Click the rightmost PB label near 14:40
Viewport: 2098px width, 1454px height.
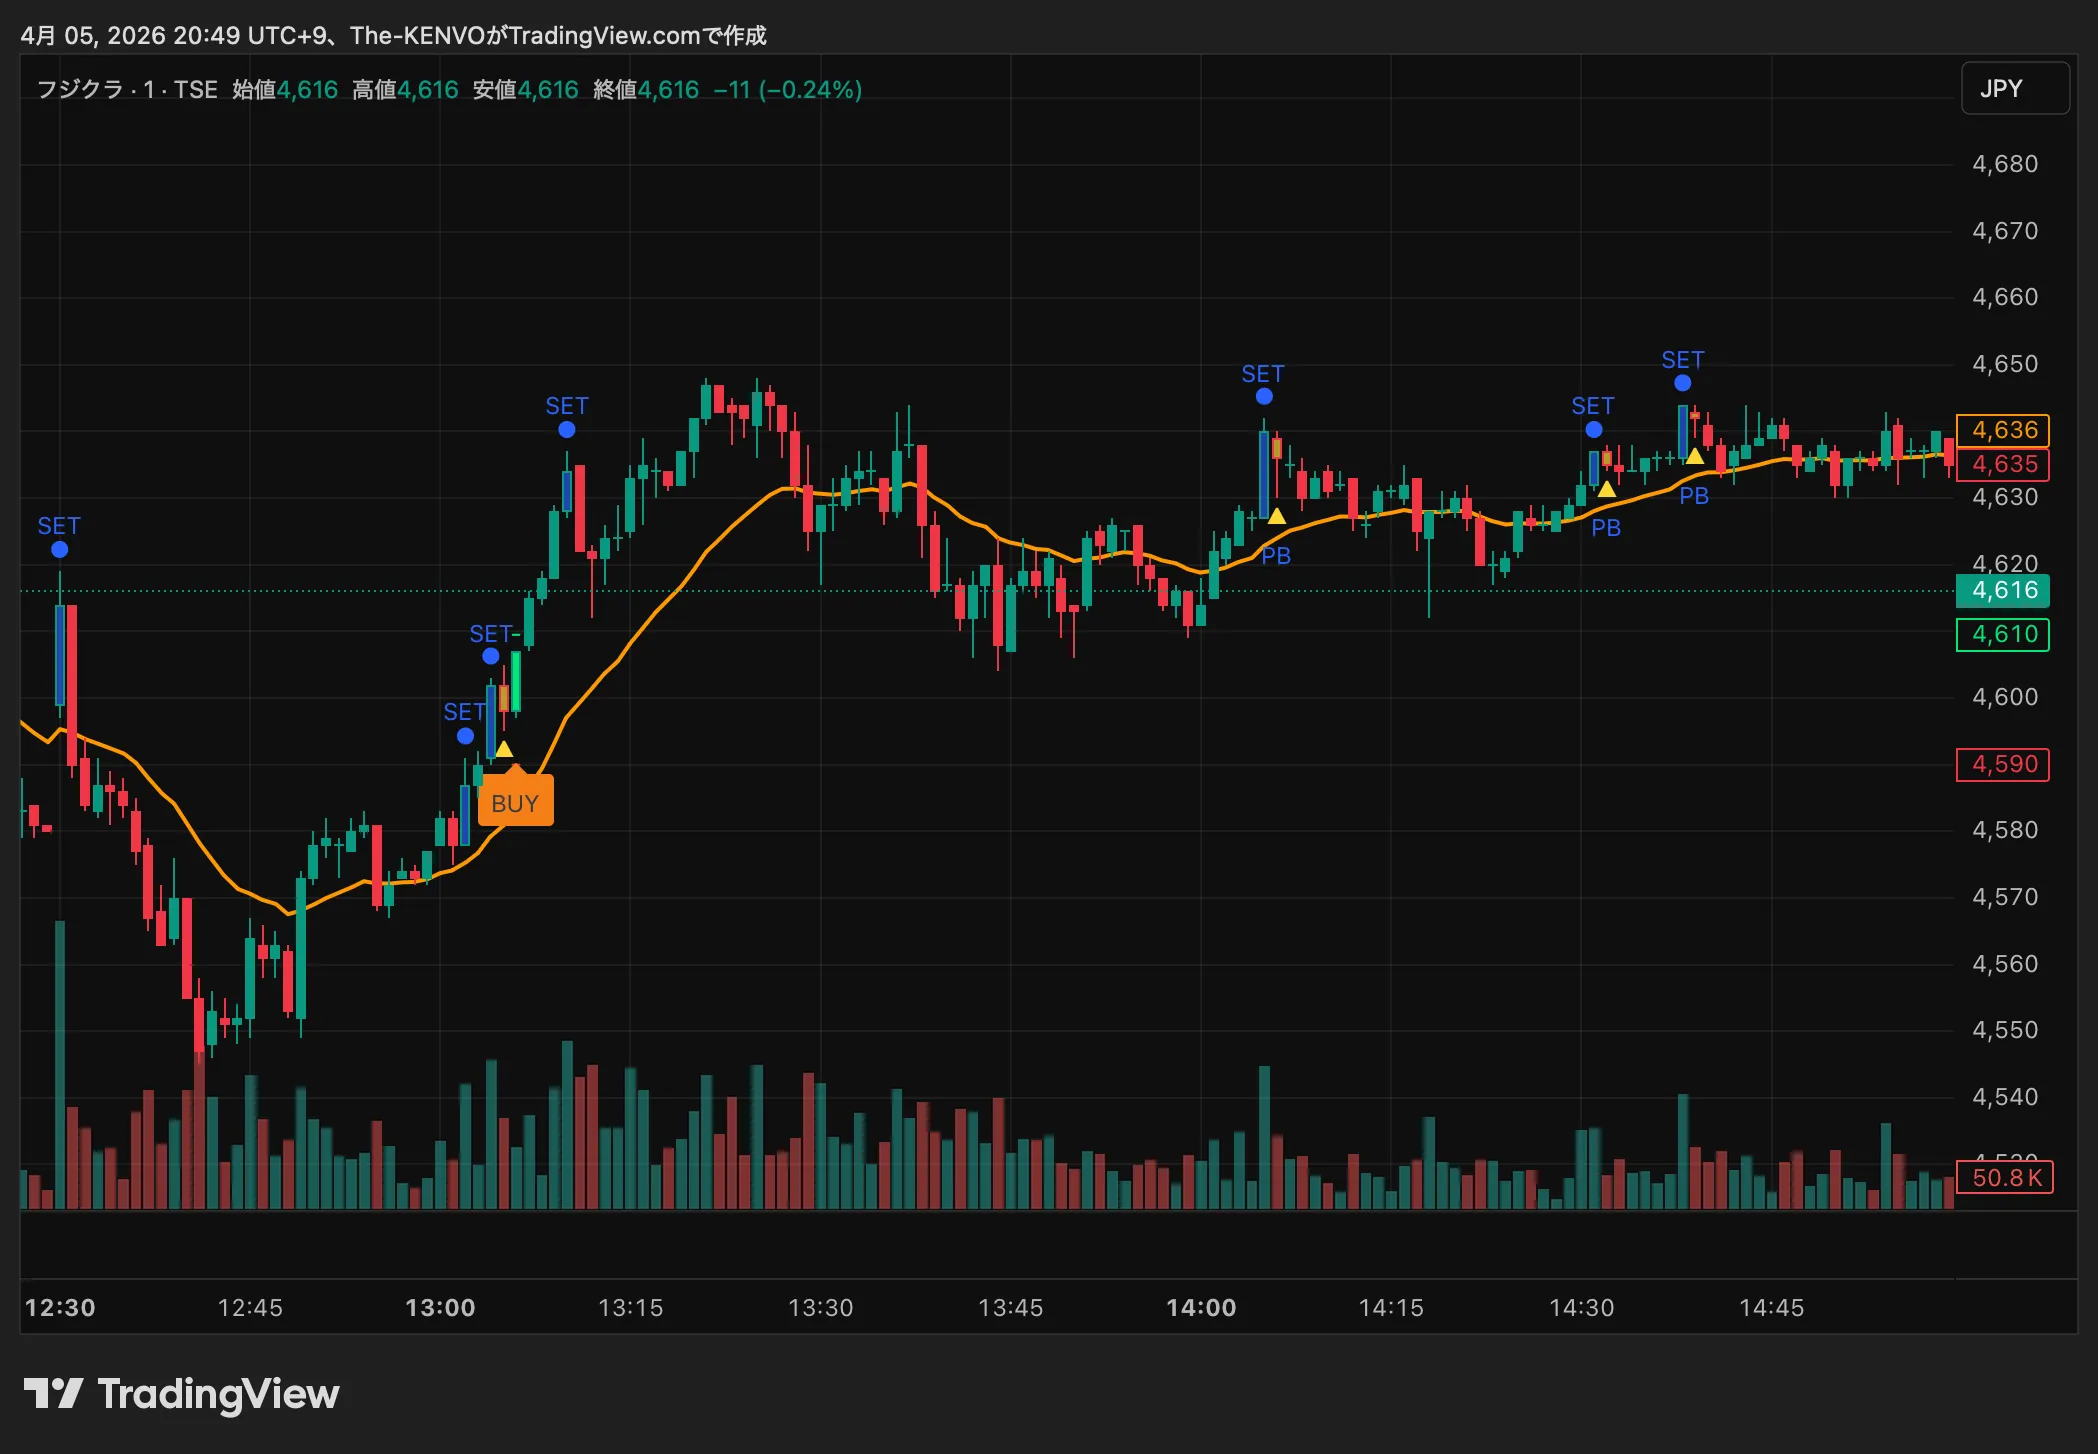click(1694, 496)
